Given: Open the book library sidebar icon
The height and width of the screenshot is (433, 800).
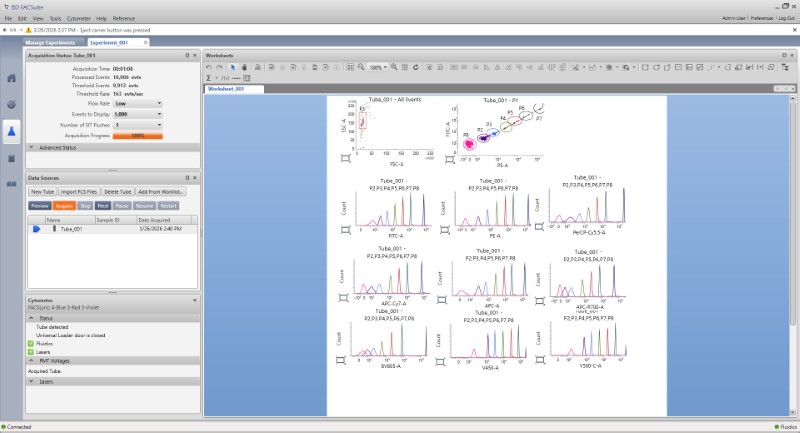Looking at the screenshot, I should (11, 184).
